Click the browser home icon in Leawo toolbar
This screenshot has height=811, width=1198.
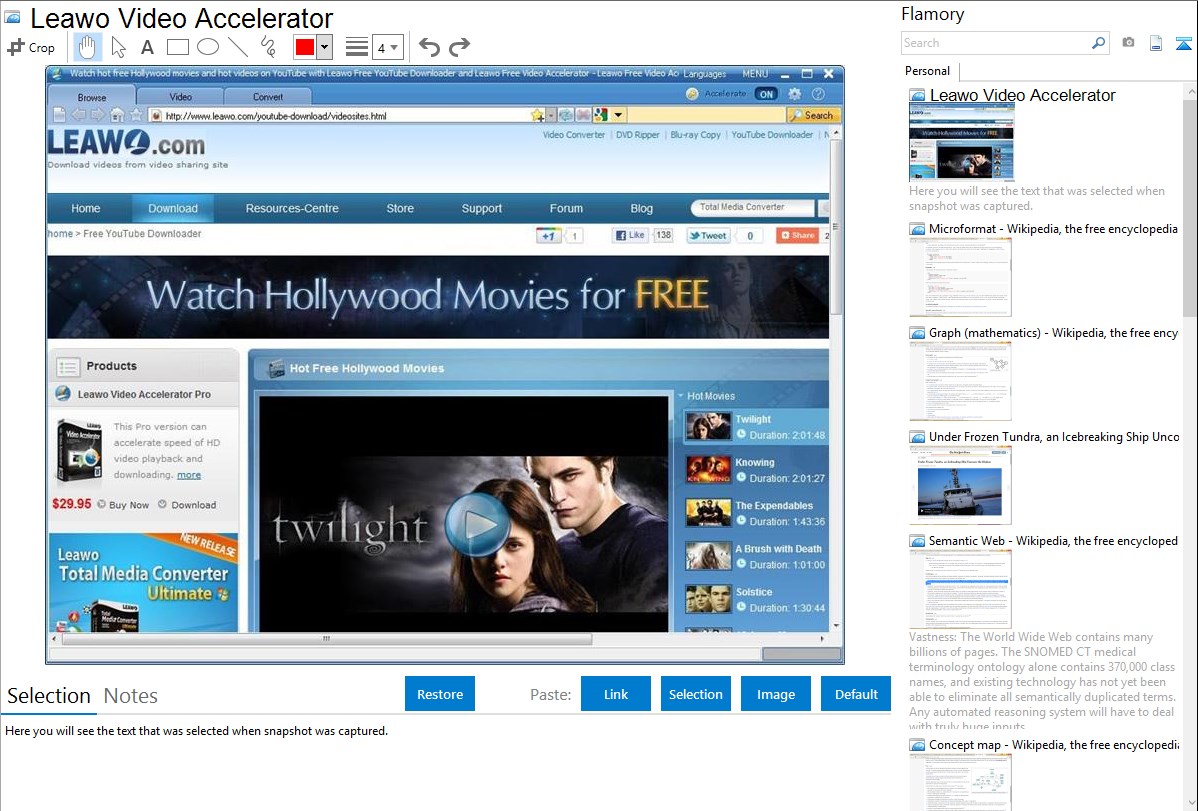(117, 115)
